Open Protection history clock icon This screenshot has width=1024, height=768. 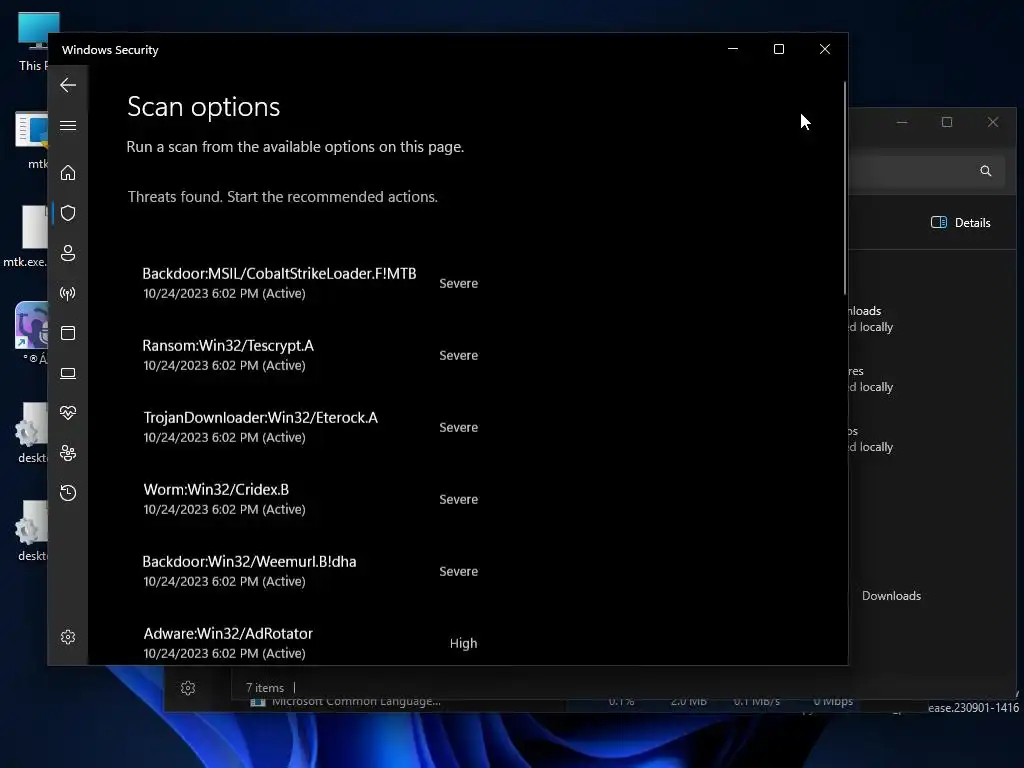click(x=68, y=492)
